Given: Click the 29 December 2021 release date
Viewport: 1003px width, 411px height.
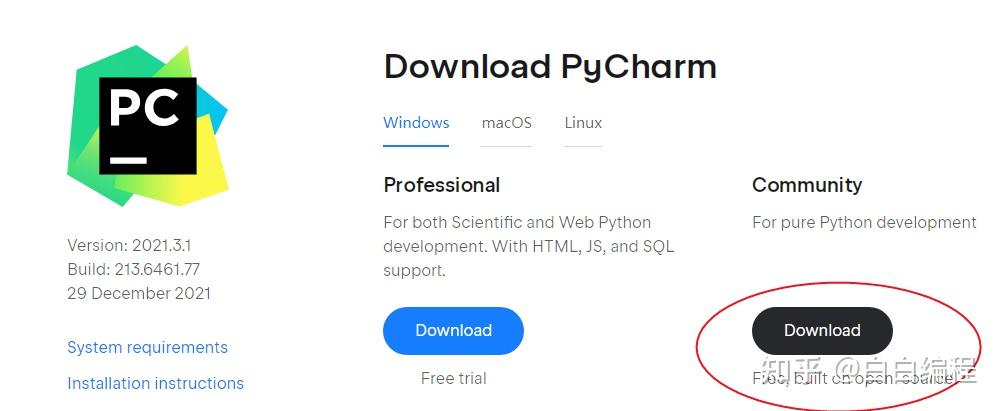Looking at the screenshot, I should (x=139, y=293).
